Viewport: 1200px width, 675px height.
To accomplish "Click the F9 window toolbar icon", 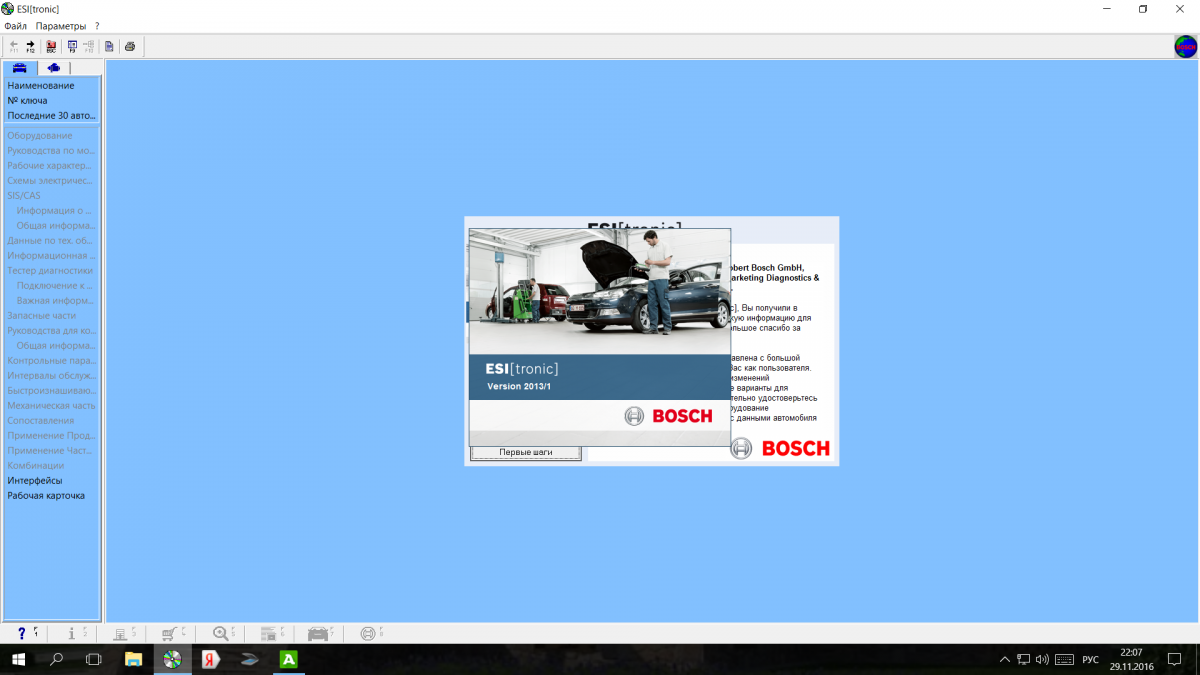I will (72, 46).
